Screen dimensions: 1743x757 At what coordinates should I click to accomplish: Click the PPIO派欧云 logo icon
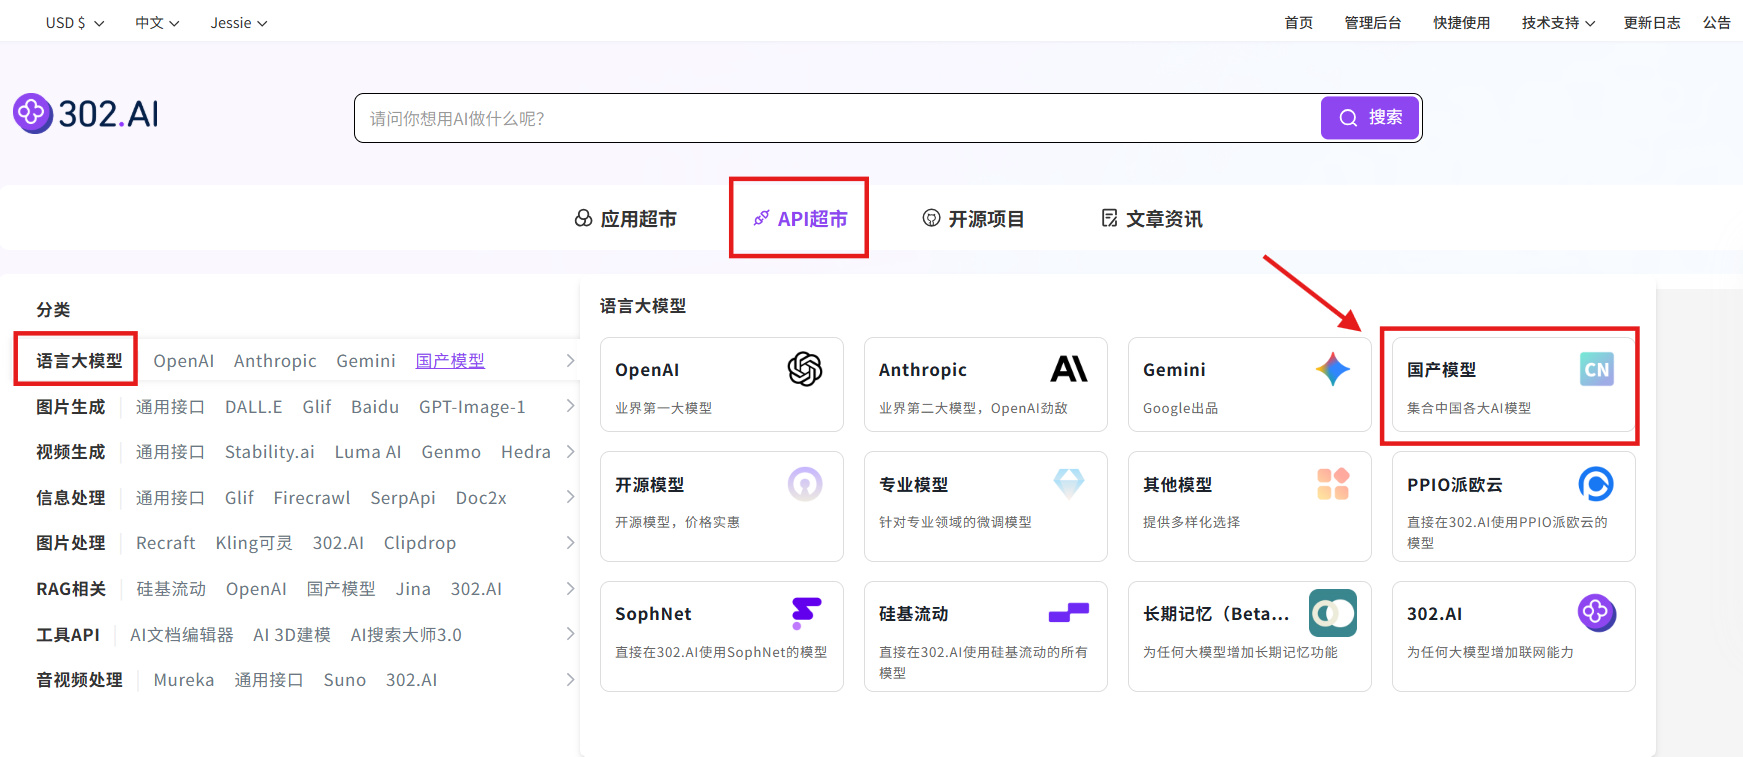click(x=1597, y=484)
